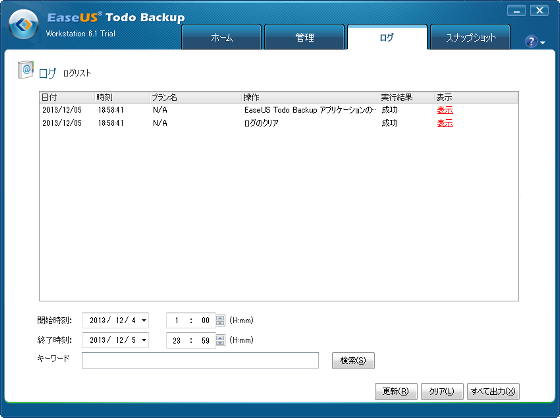
Task: Click the キーワード input field
Action: pyautogui.click(x=200, y=360)
